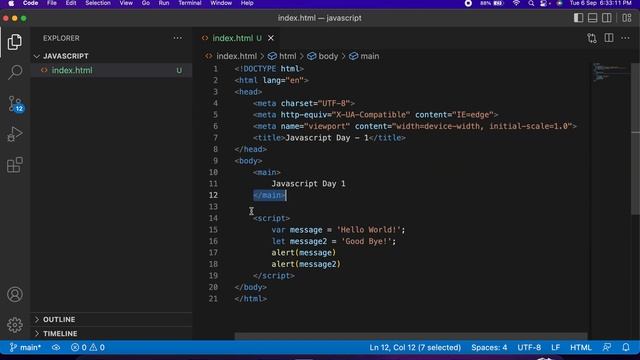Screen dimensions: 640x360
Task: Click line number 15 in gutter
Action: pos(213,230)
